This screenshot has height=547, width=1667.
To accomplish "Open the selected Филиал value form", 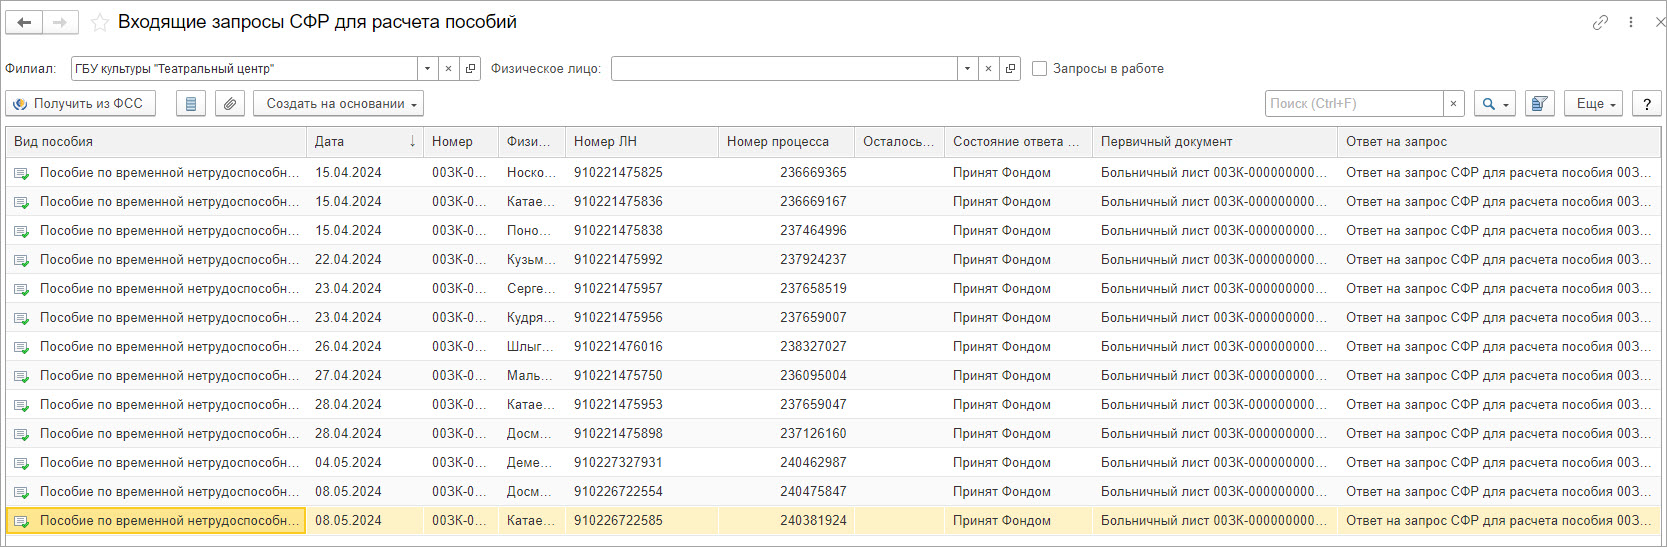I will pos(470,69).
